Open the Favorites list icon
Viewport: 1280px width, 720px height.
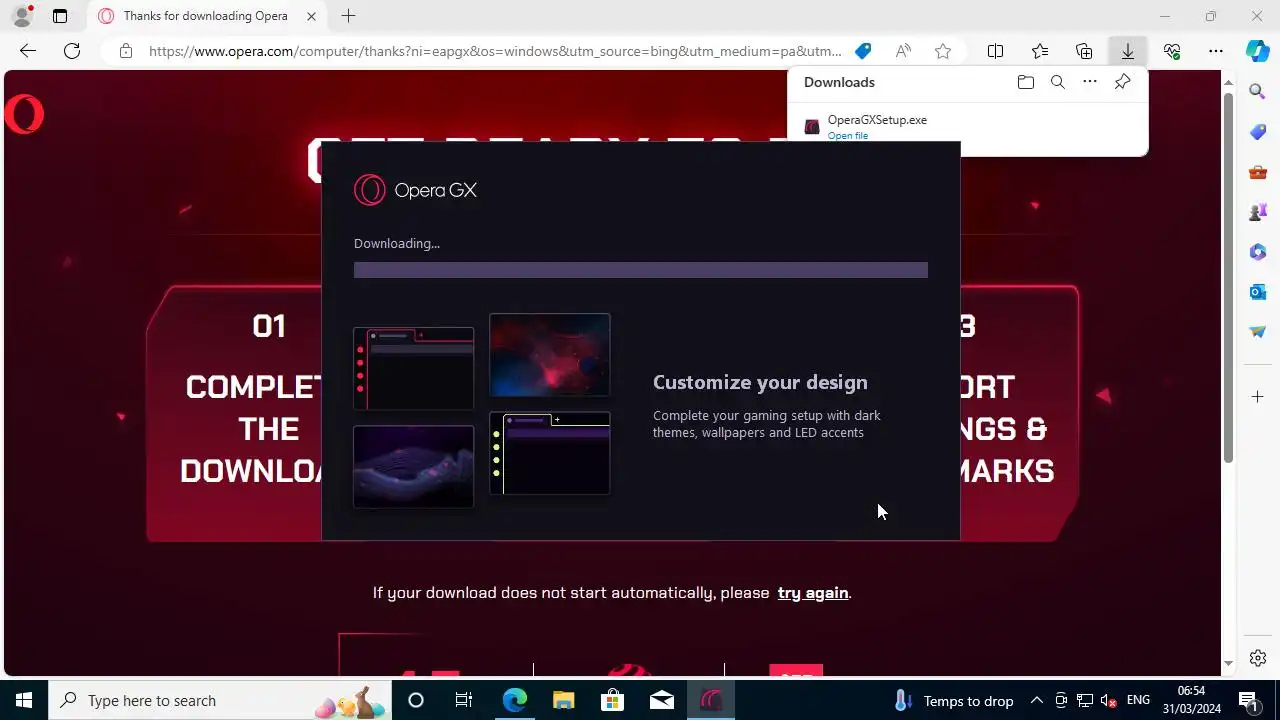pyautogui.click(x=1040, y=51)
